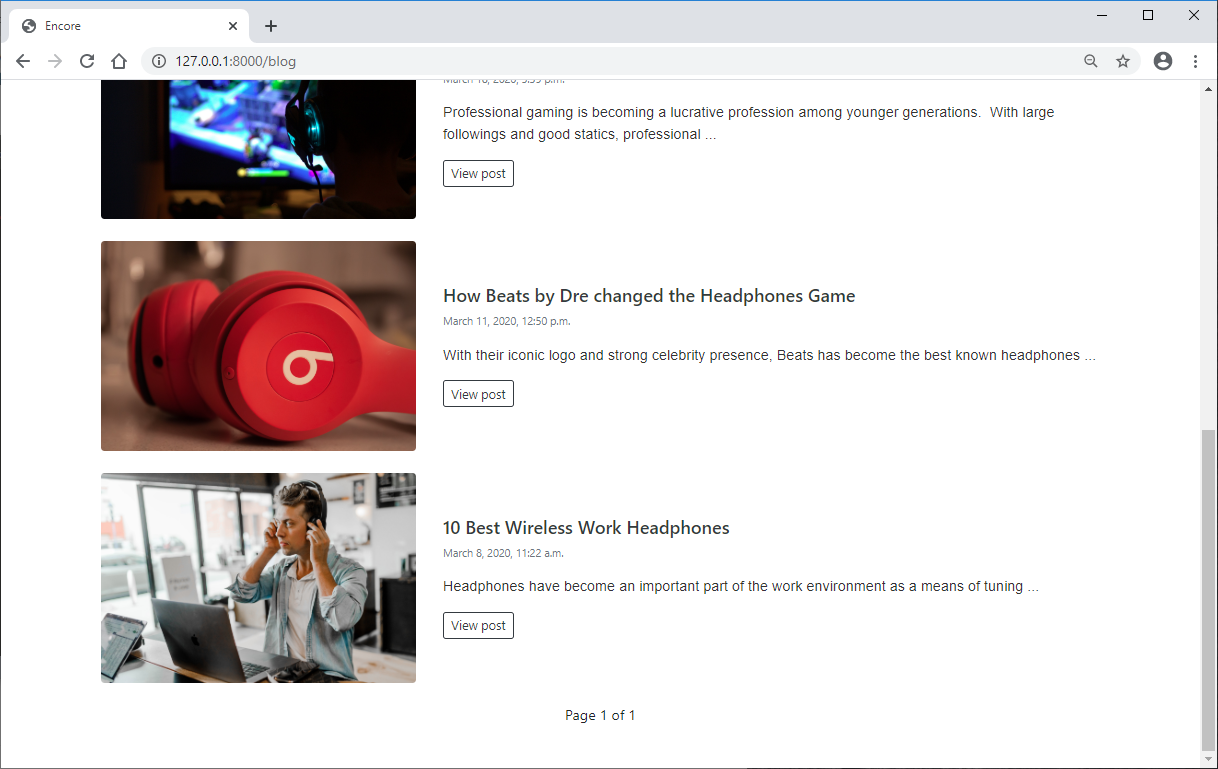Click the gaming monitor headset thumbnail

pos(258,149)
